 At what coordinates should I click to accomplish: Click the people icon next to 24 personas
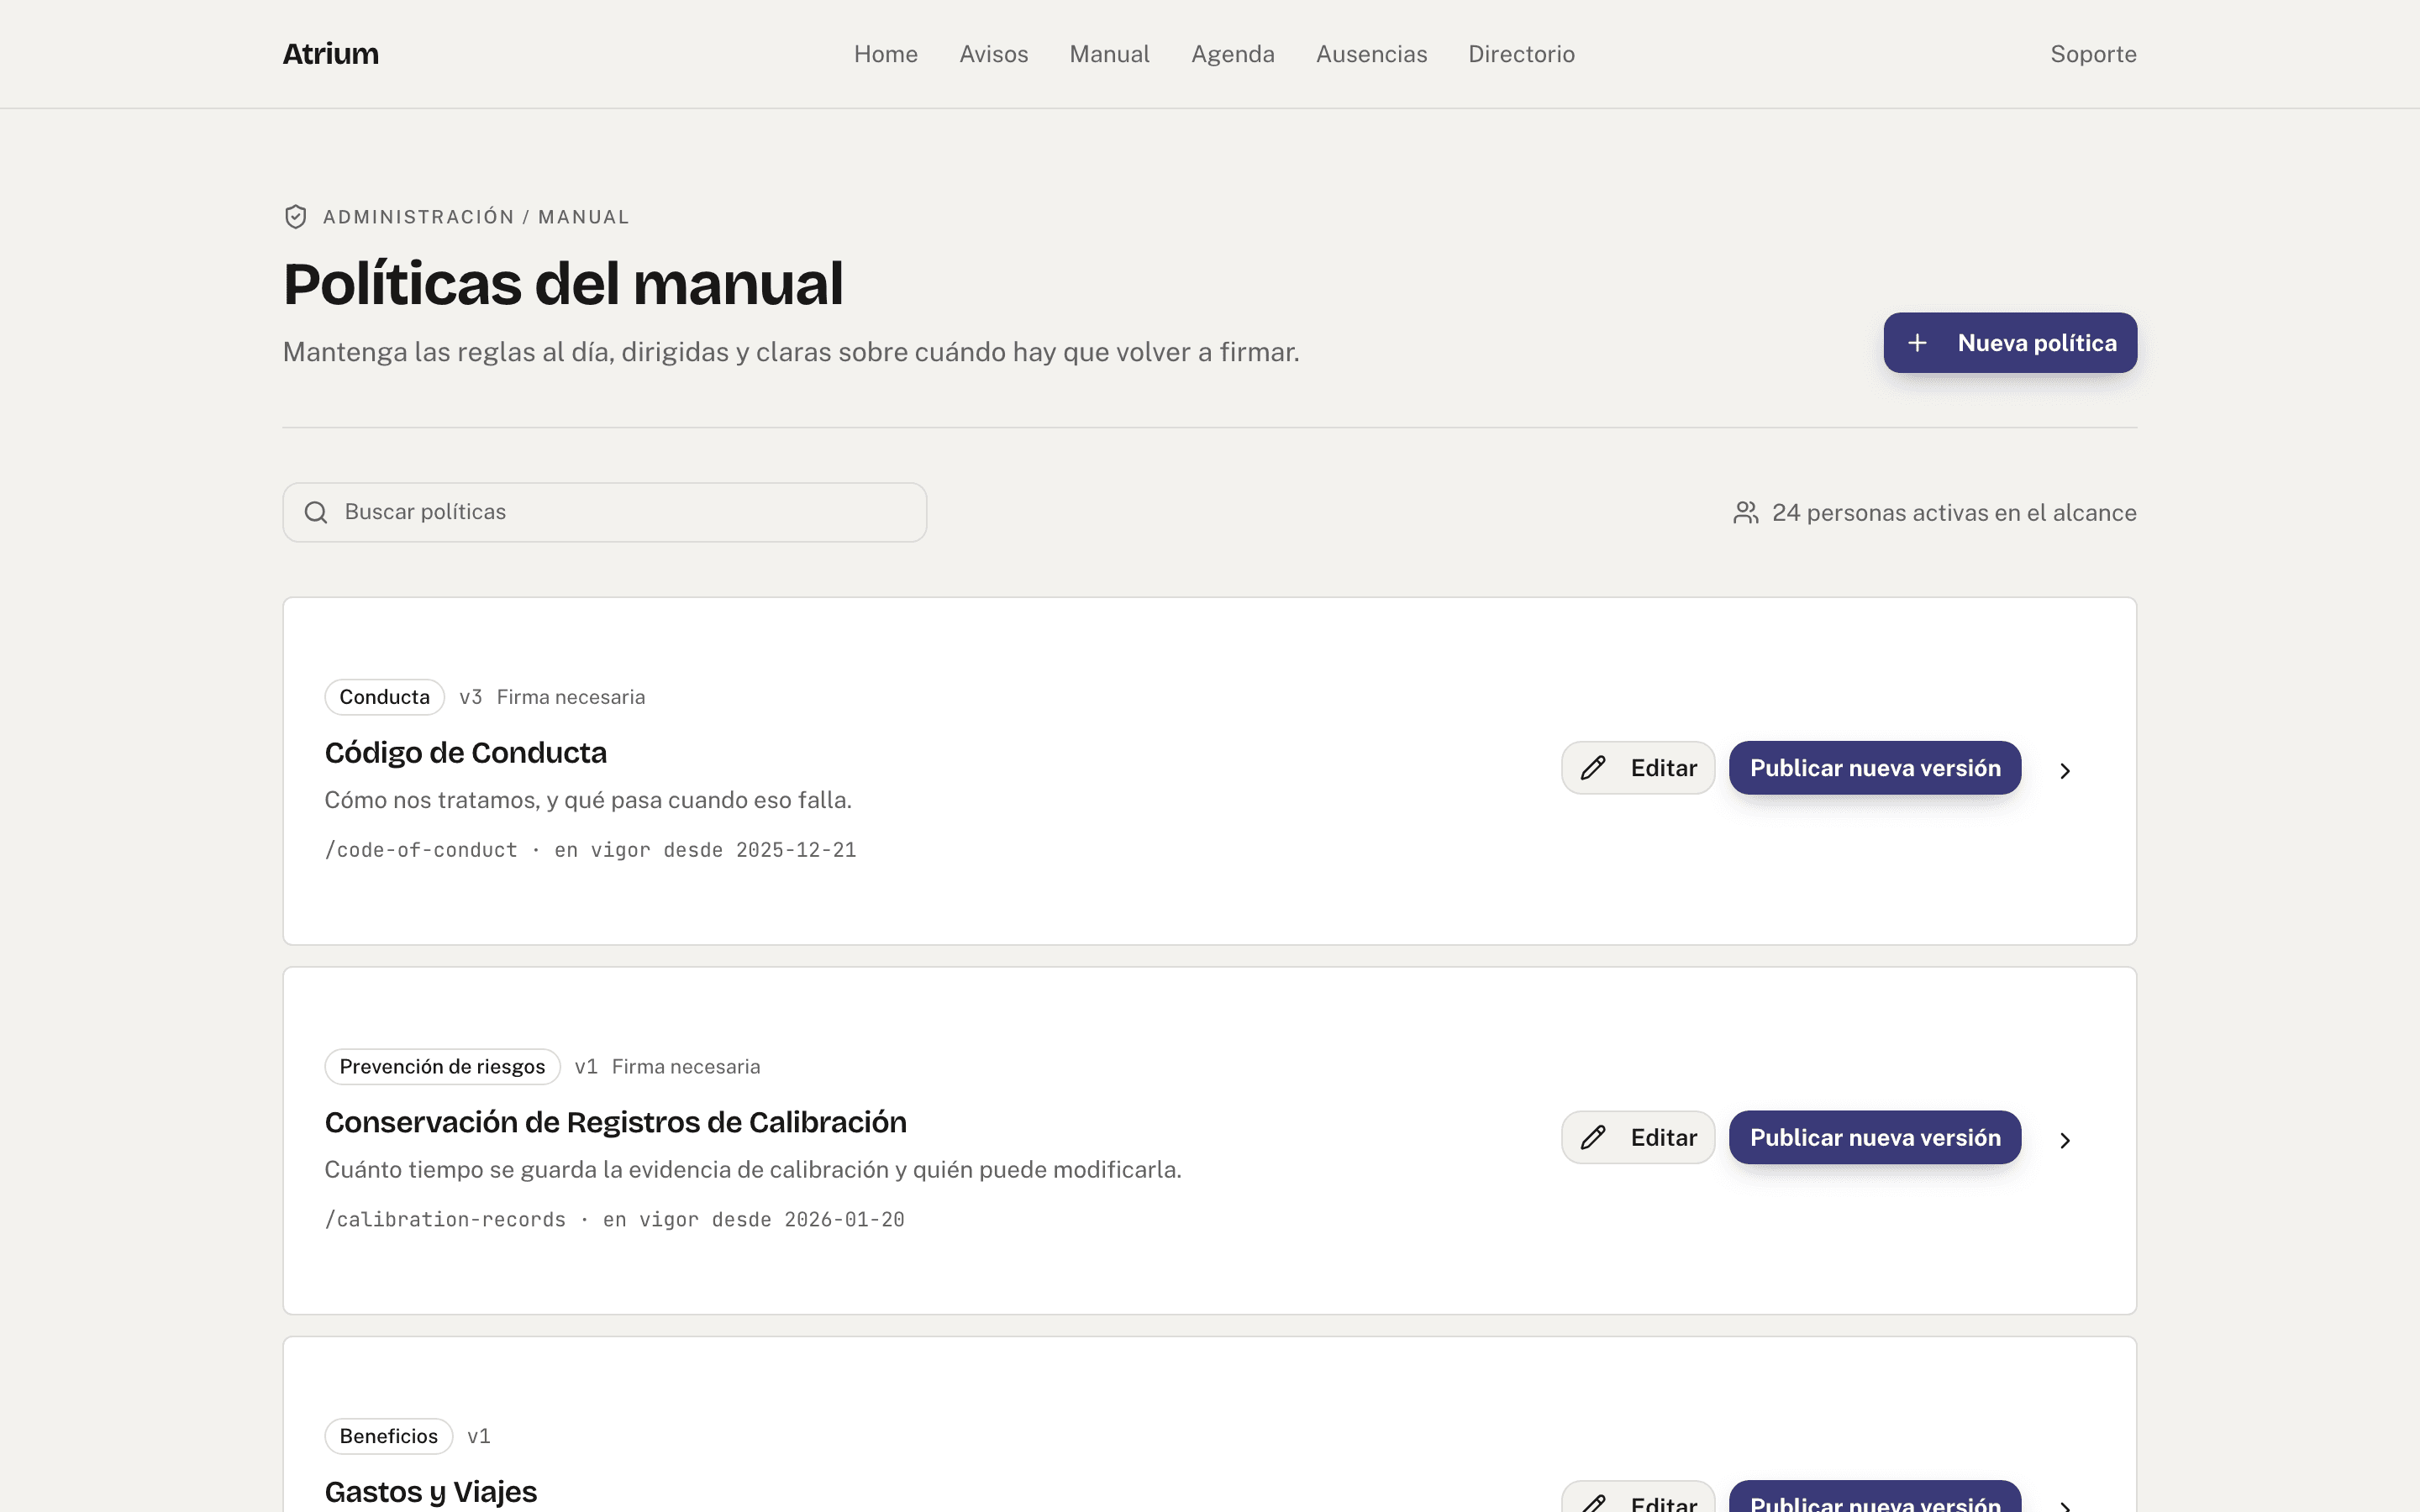(1745, 513)
